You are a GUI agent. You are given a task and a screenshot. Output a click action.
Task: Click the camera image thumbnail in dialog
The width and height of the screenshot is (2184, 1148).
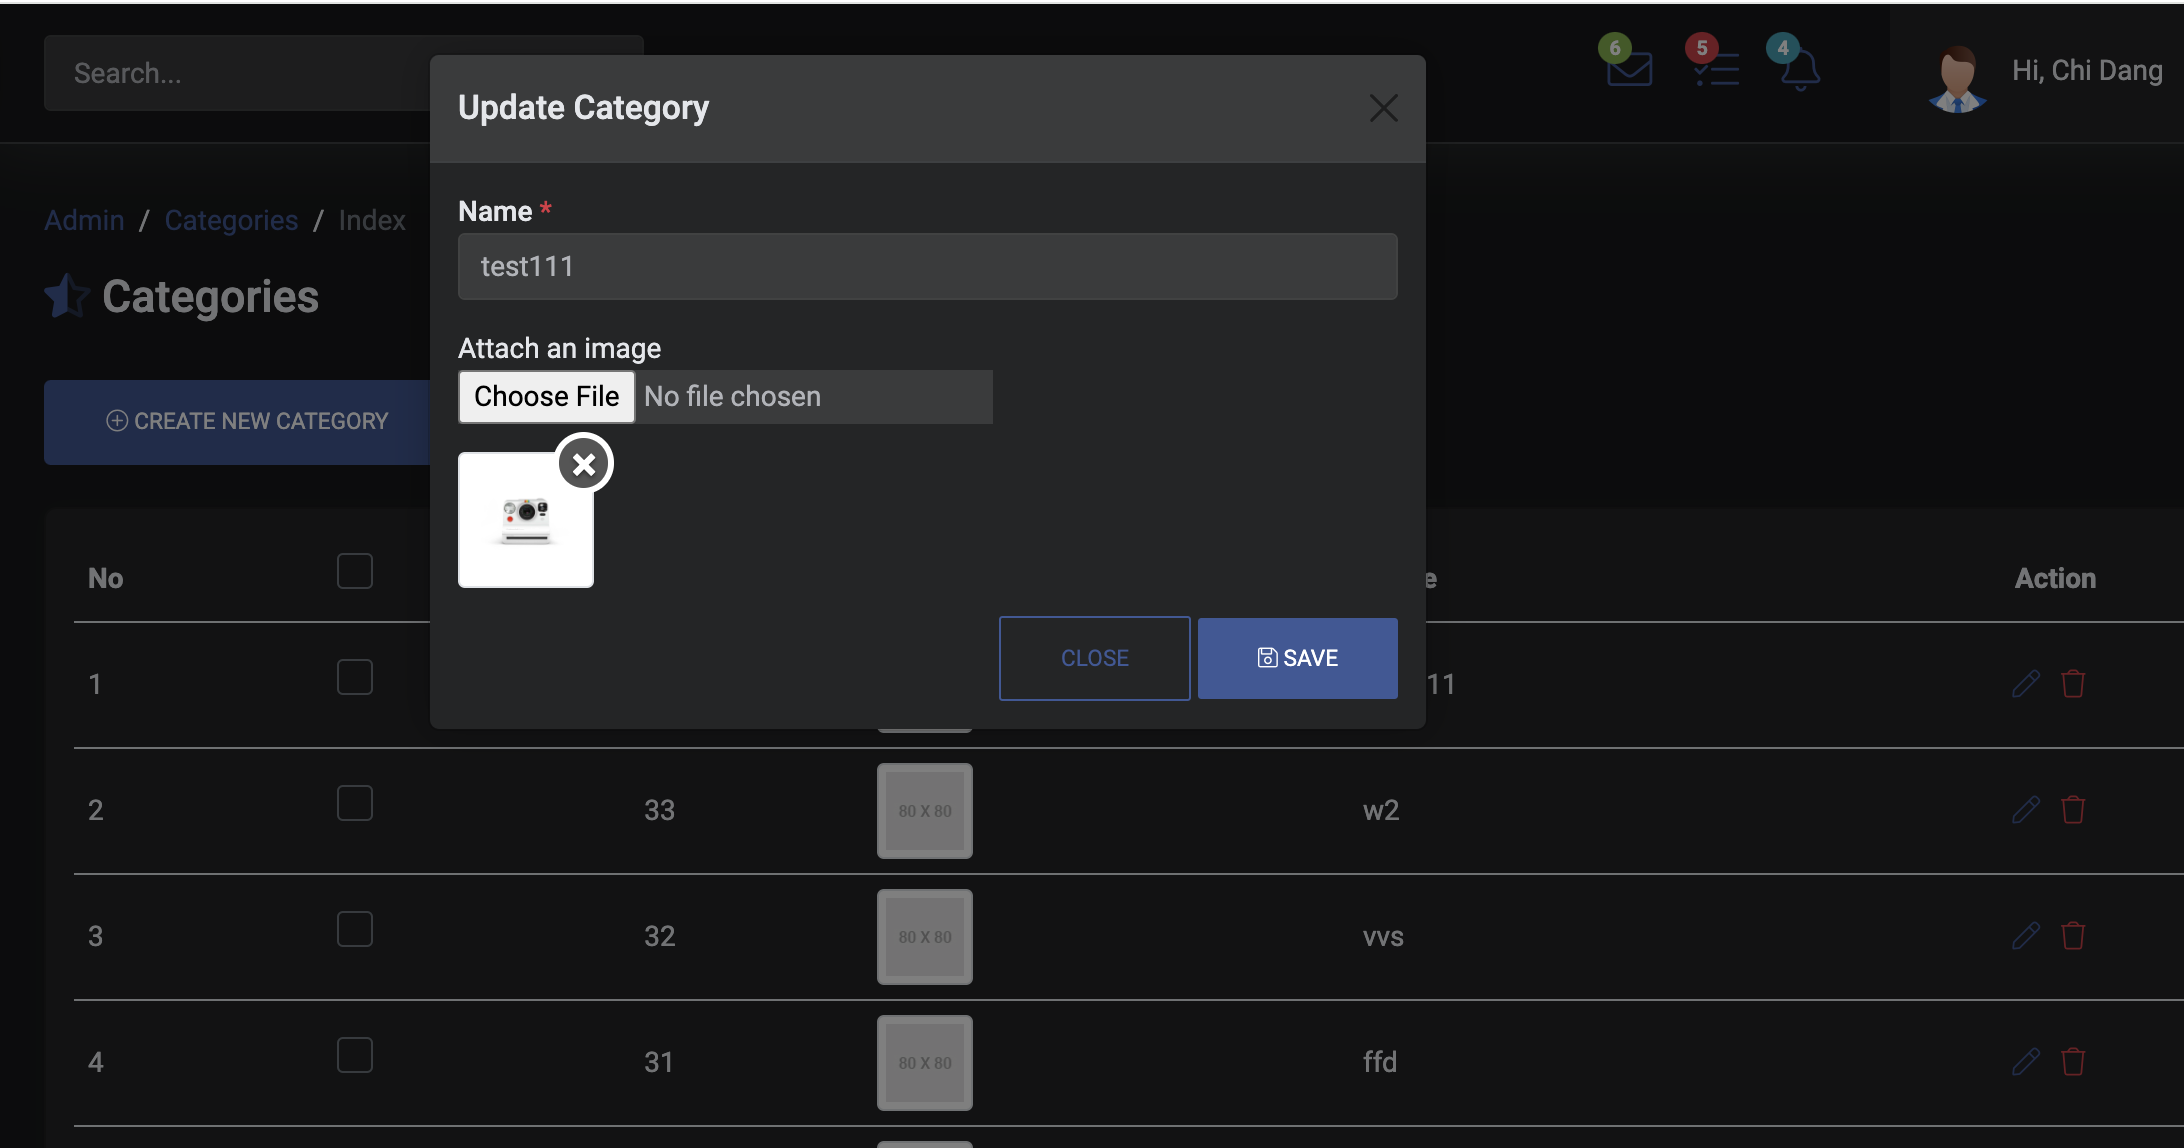tap(525, 520)
